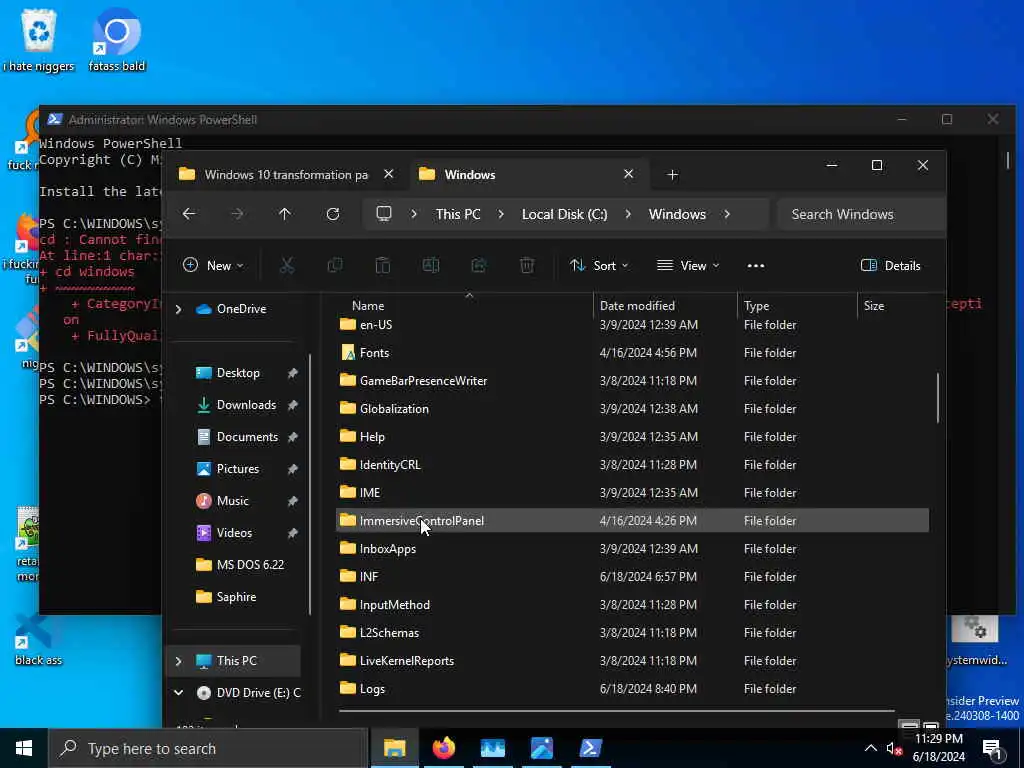Click Local Disk (C:) breadcrumb
Image resolution: width=1024 pixels, height=768 pixels.
click(x=564, y=214)
